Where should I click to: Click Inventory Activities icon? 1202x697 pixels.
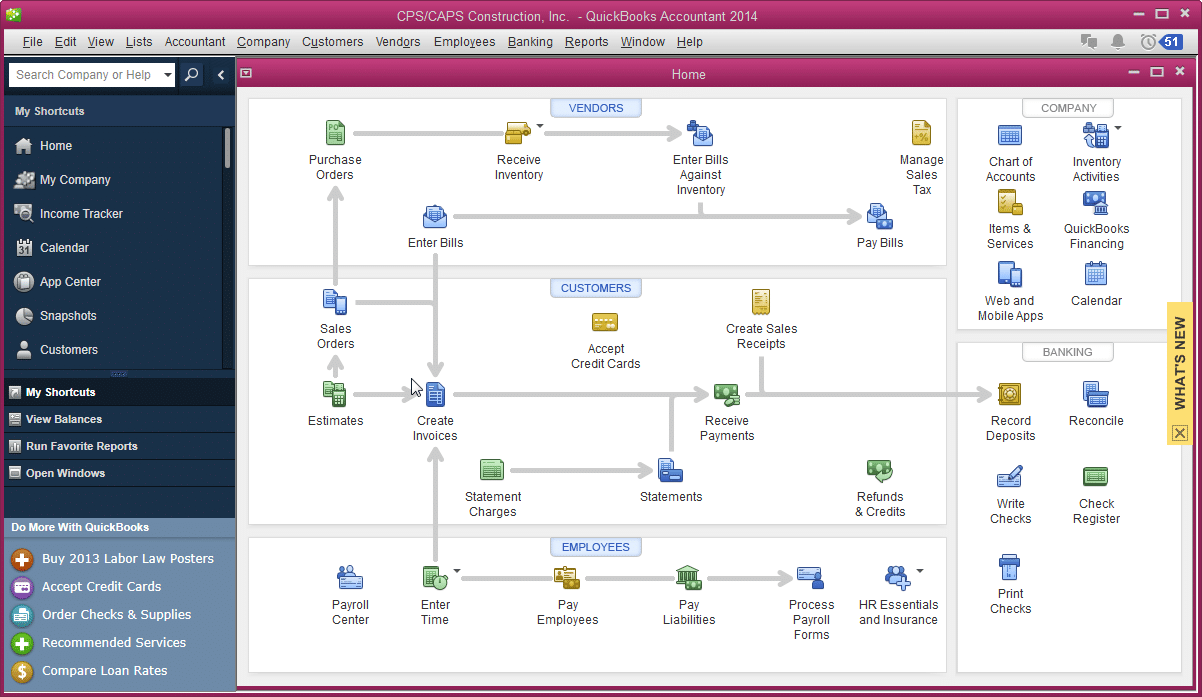(1096, 135)
